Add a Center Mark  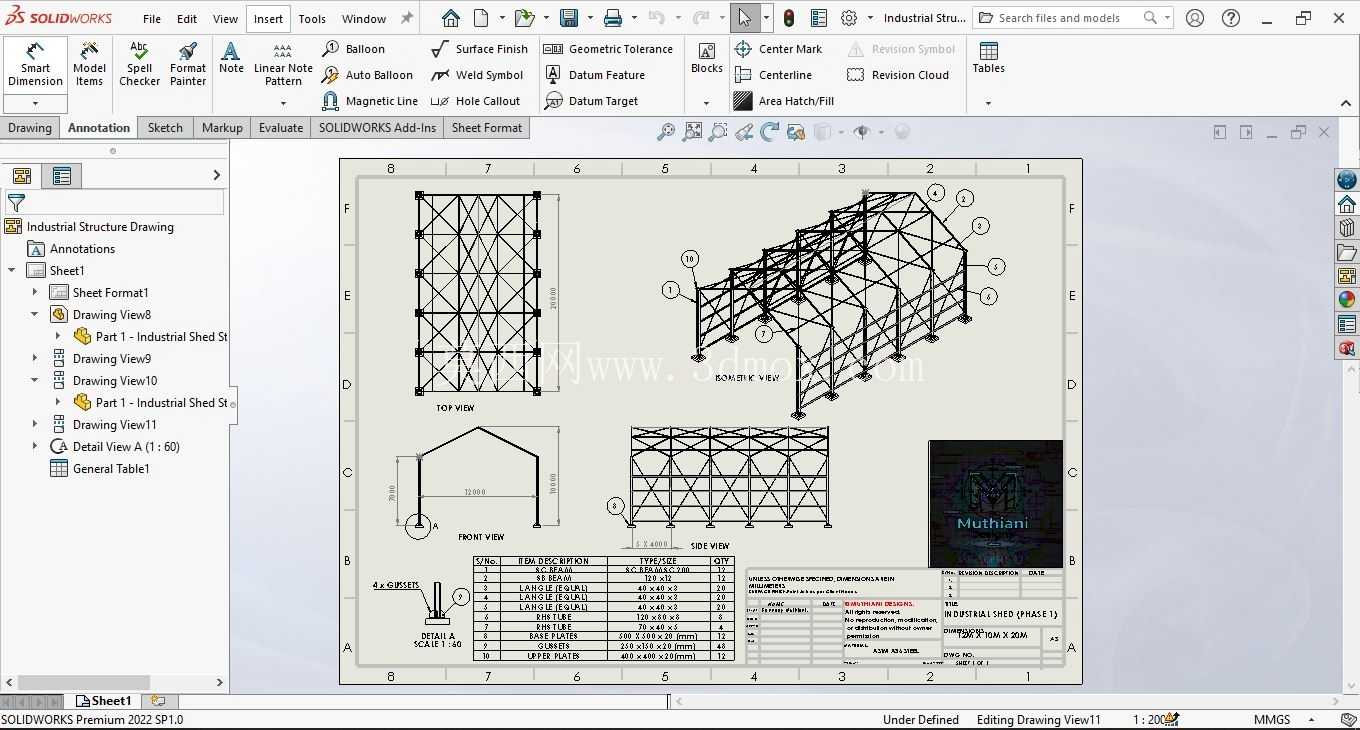778,49
